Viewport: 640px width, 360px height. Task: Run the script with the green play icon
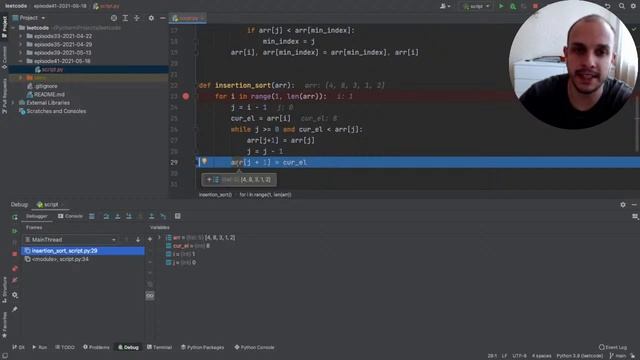[x=501, y=6]
